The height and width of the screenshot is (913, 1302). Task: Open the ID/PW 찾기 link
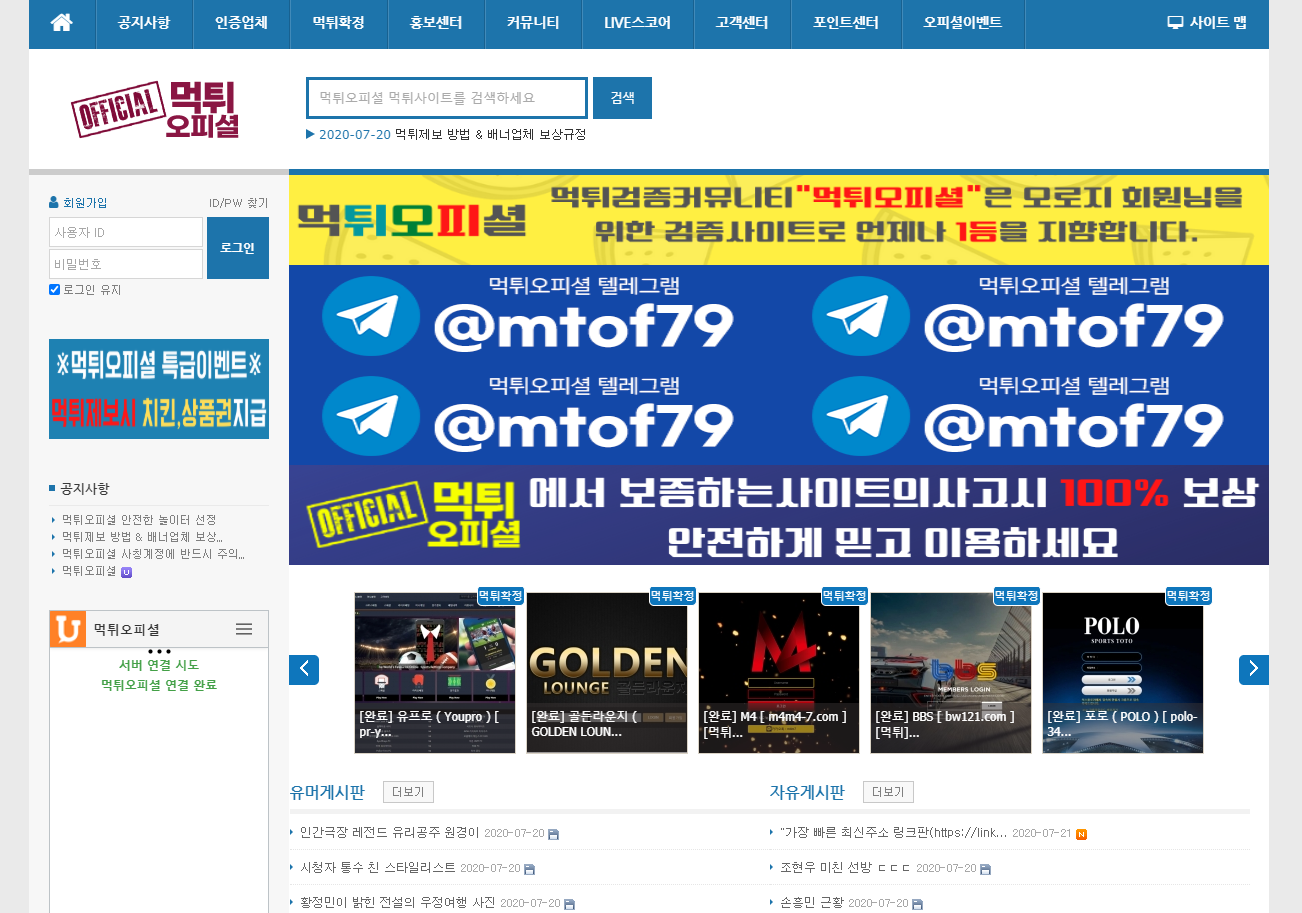tap(238, 203)
